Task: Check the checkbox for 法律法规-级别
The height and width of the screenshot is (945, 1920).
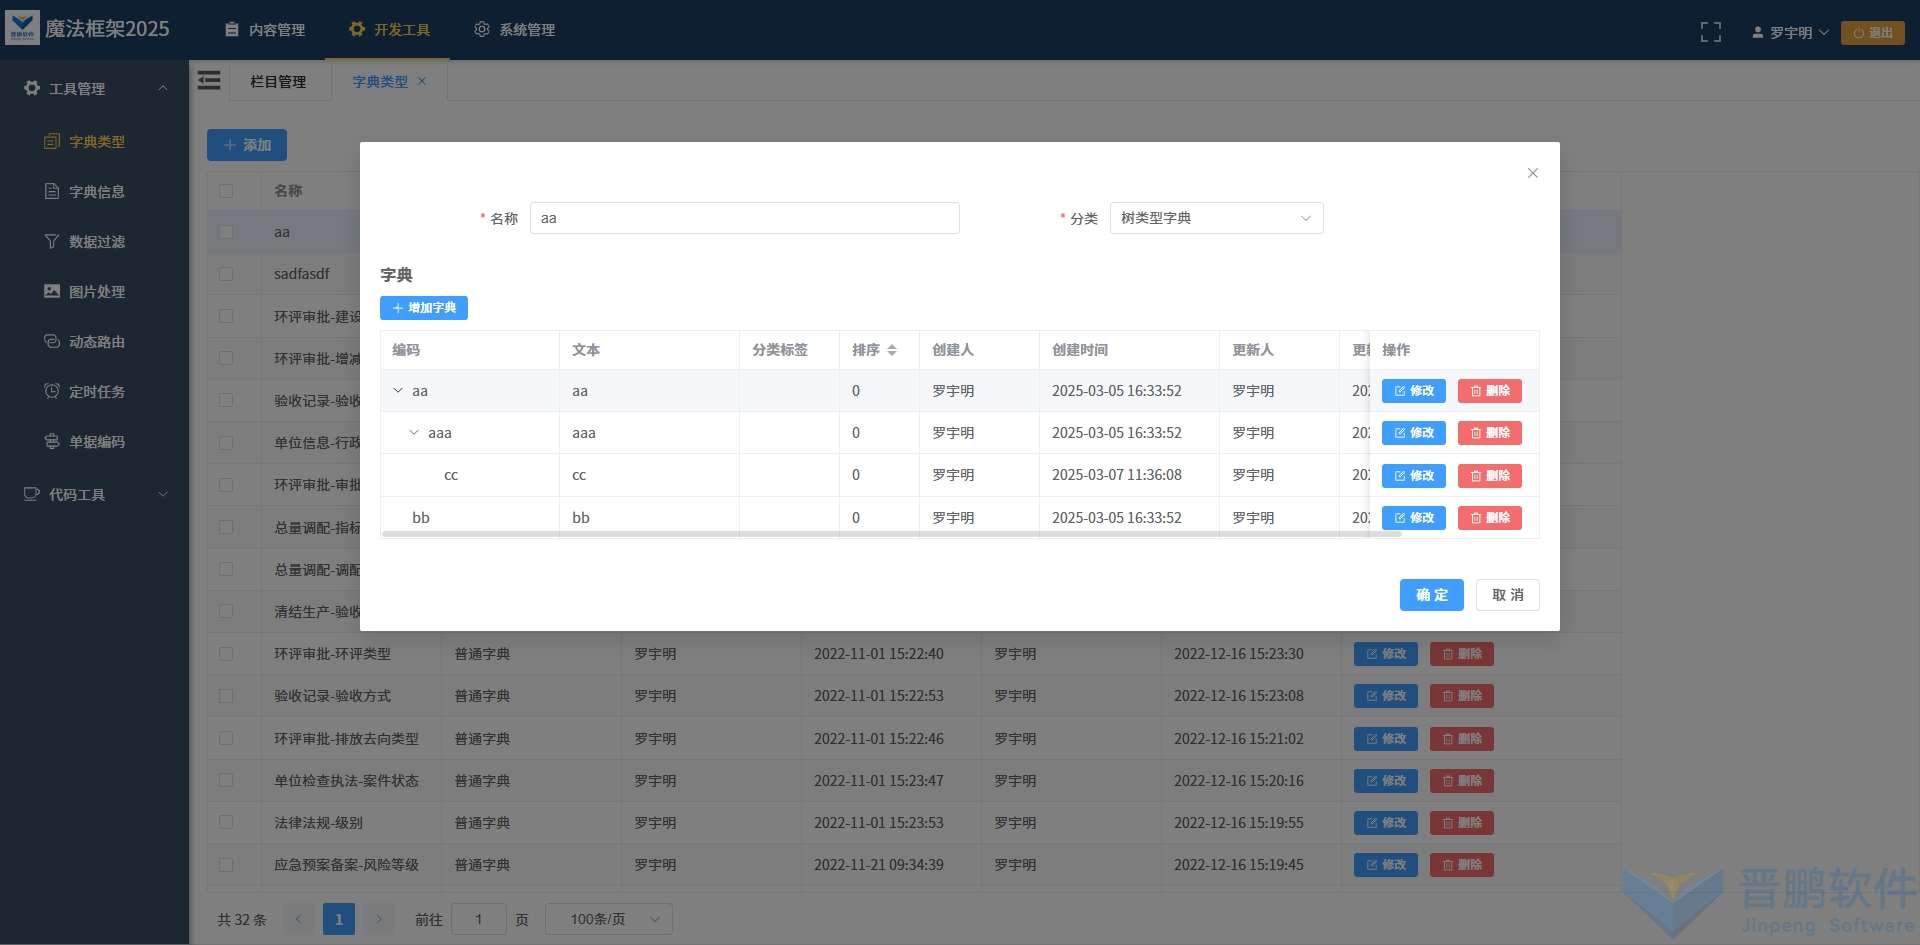Action: tap(226, 823)
